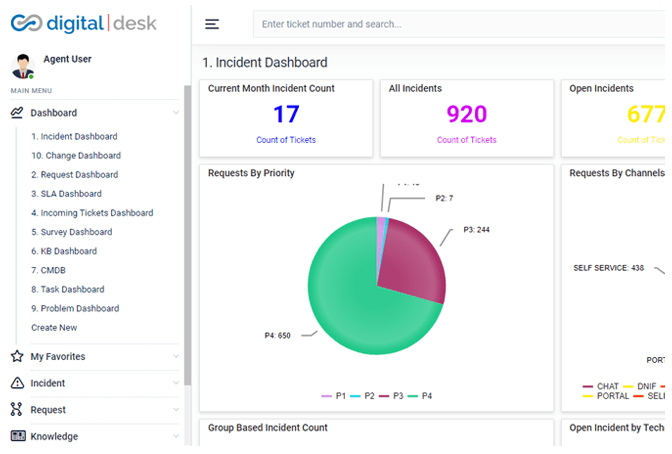
Task: Click the Create New link
Action: point(54,328)
